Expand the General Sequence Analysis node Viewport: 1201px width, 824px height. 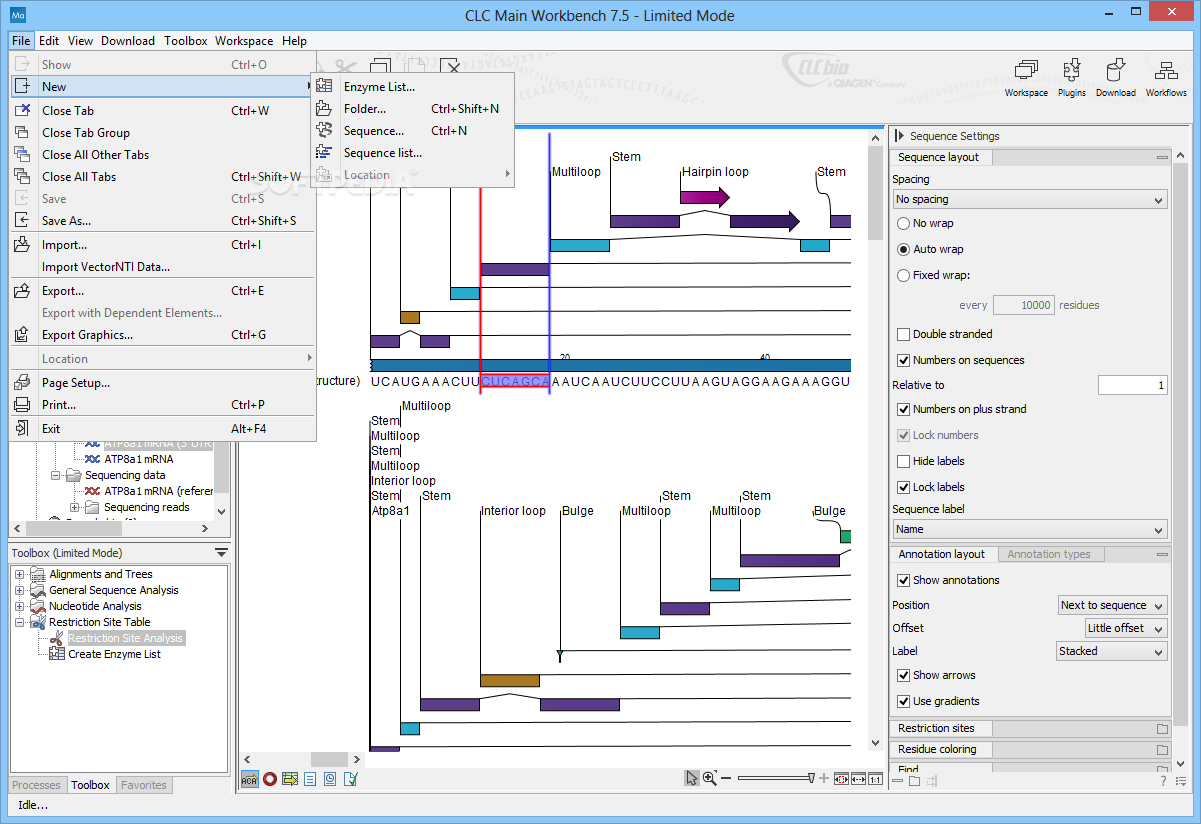coord(20,590)
